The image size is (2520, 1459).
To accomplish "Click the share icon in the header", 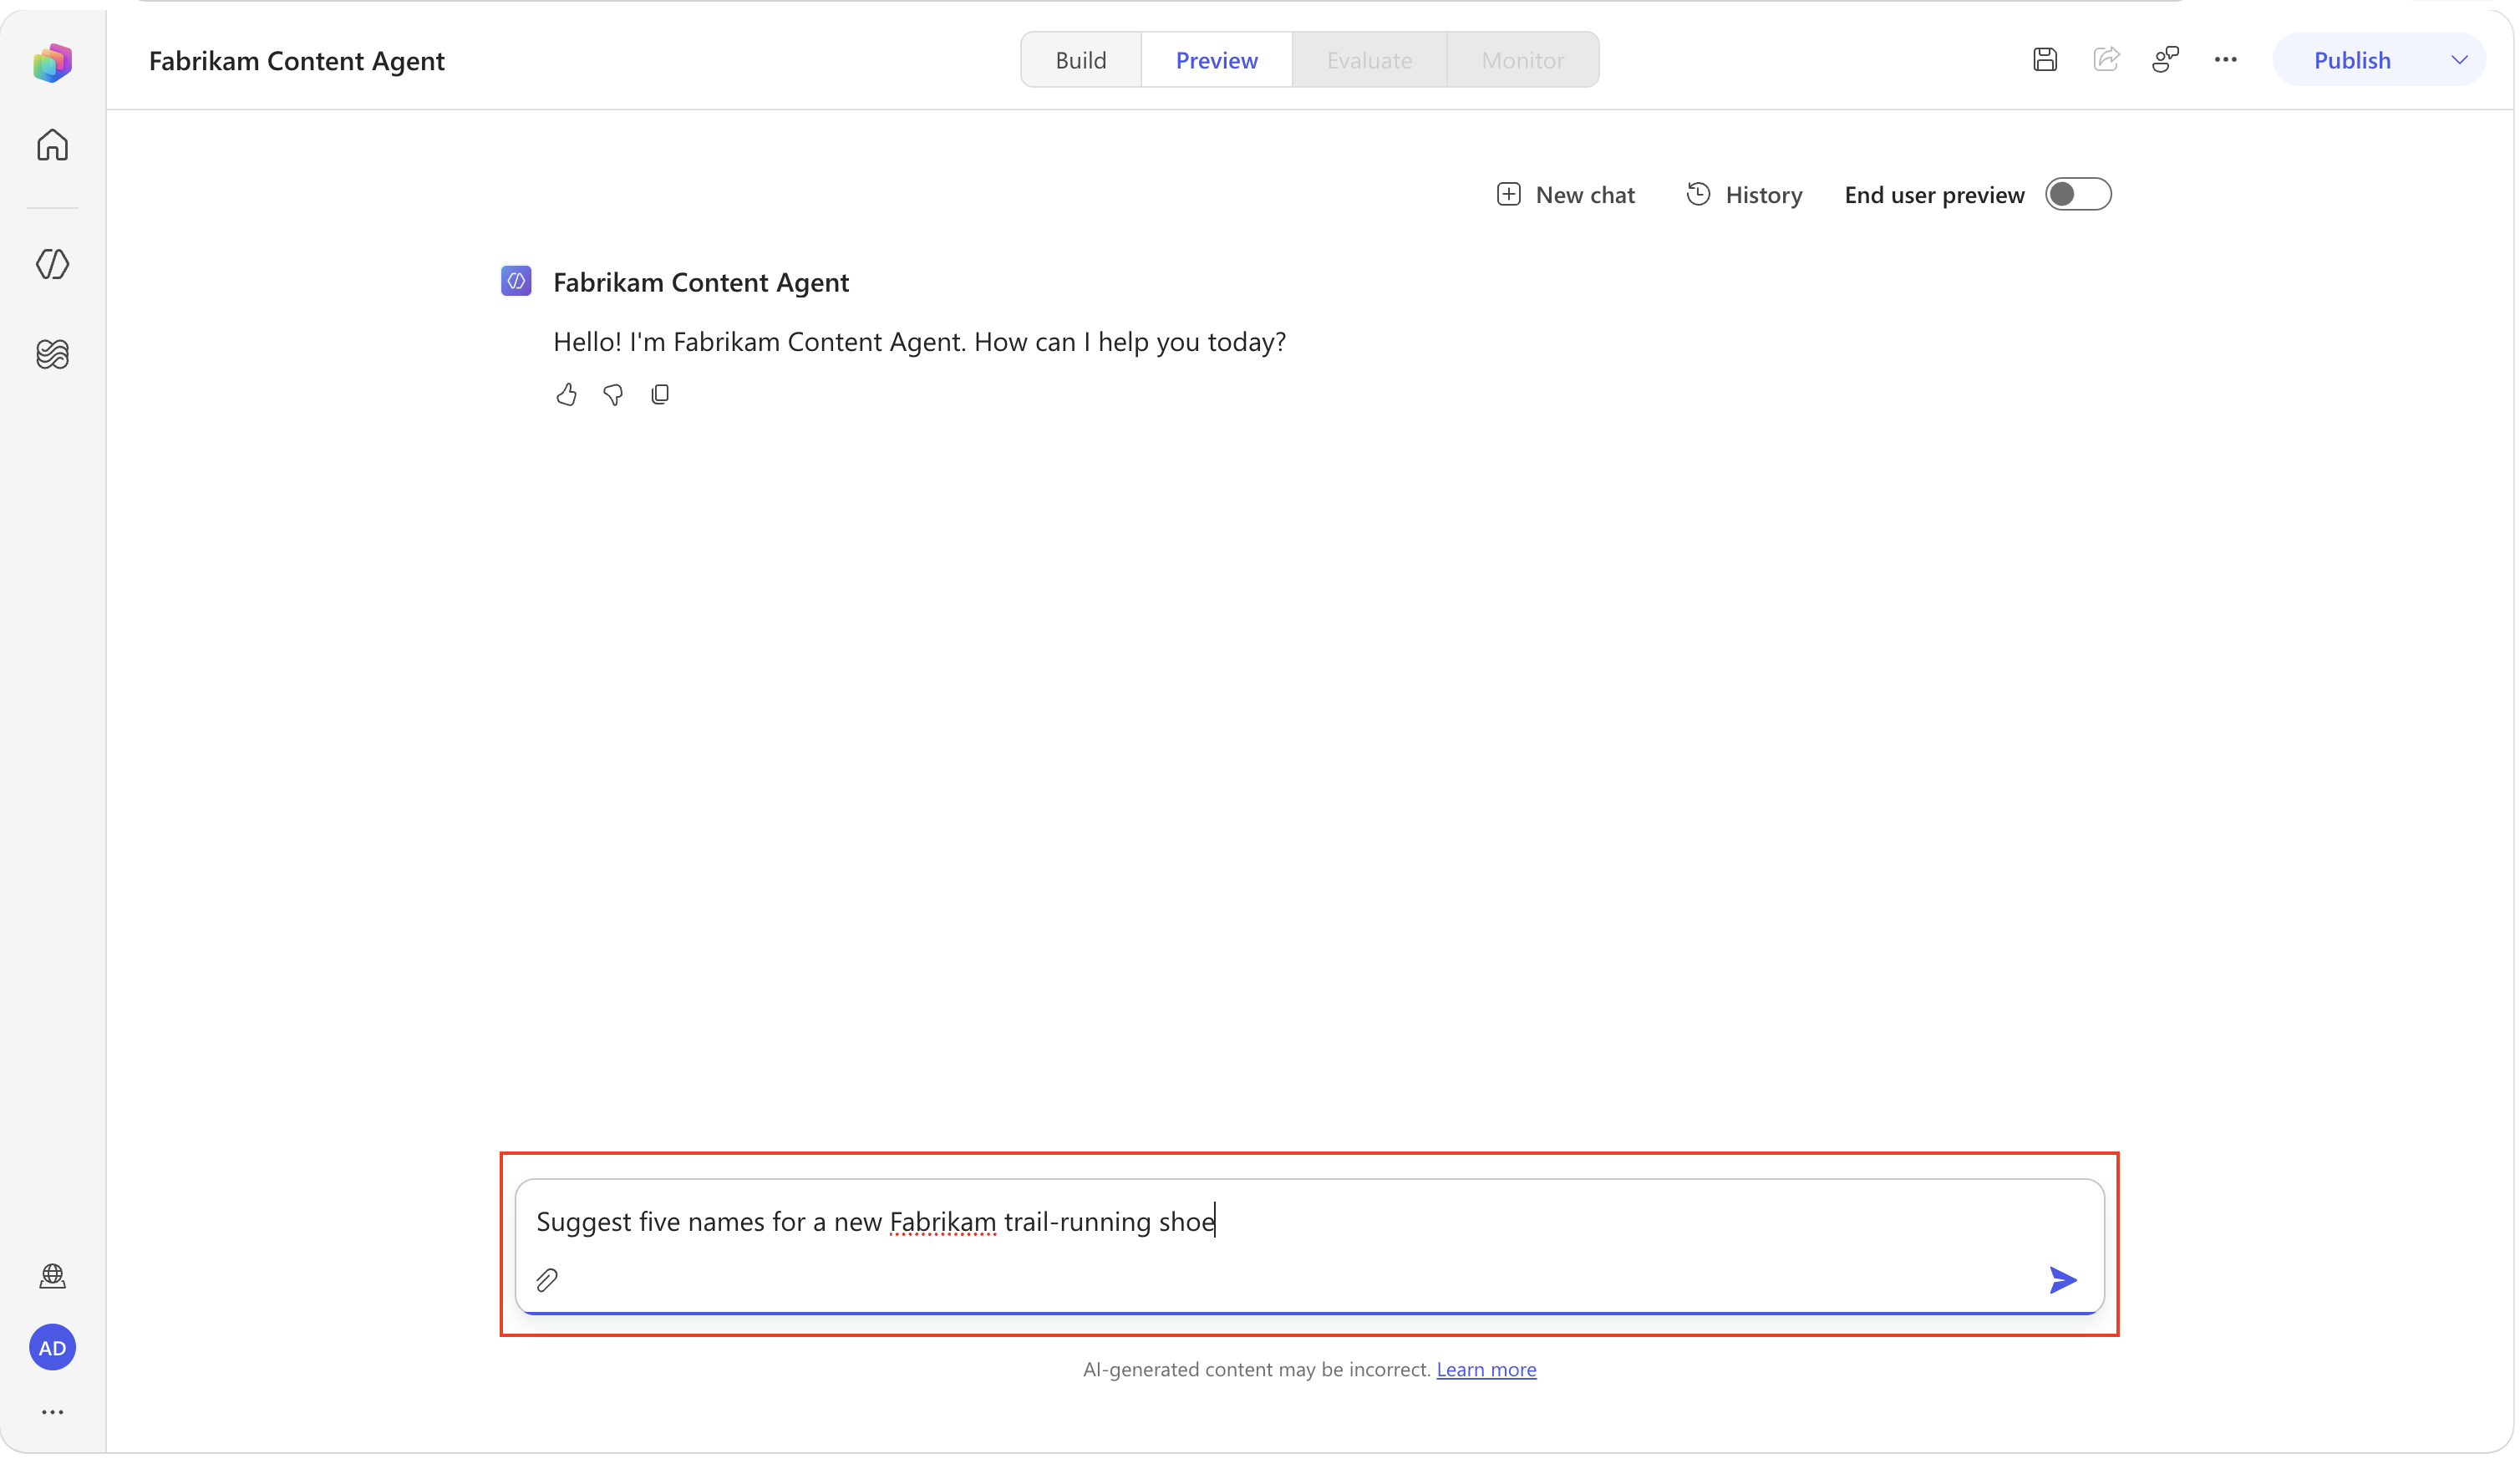I will pos(2106,60).
